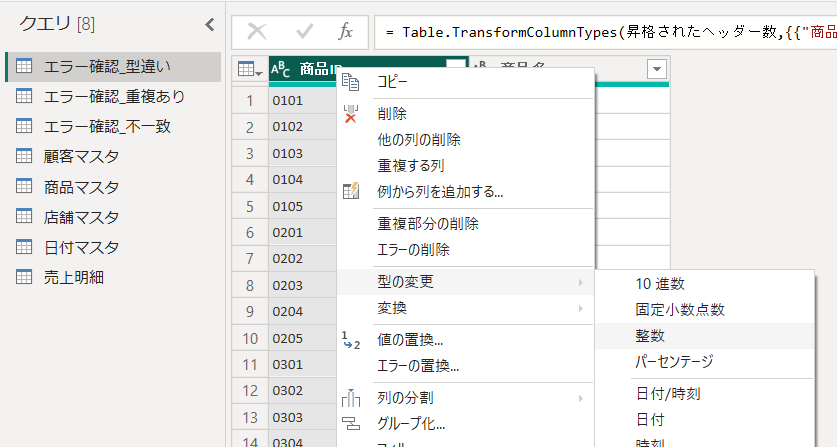The width and height of the screenshot is (837, 447).
Task: Click table icon beside 商品マスタ
Action: (24, 186)
